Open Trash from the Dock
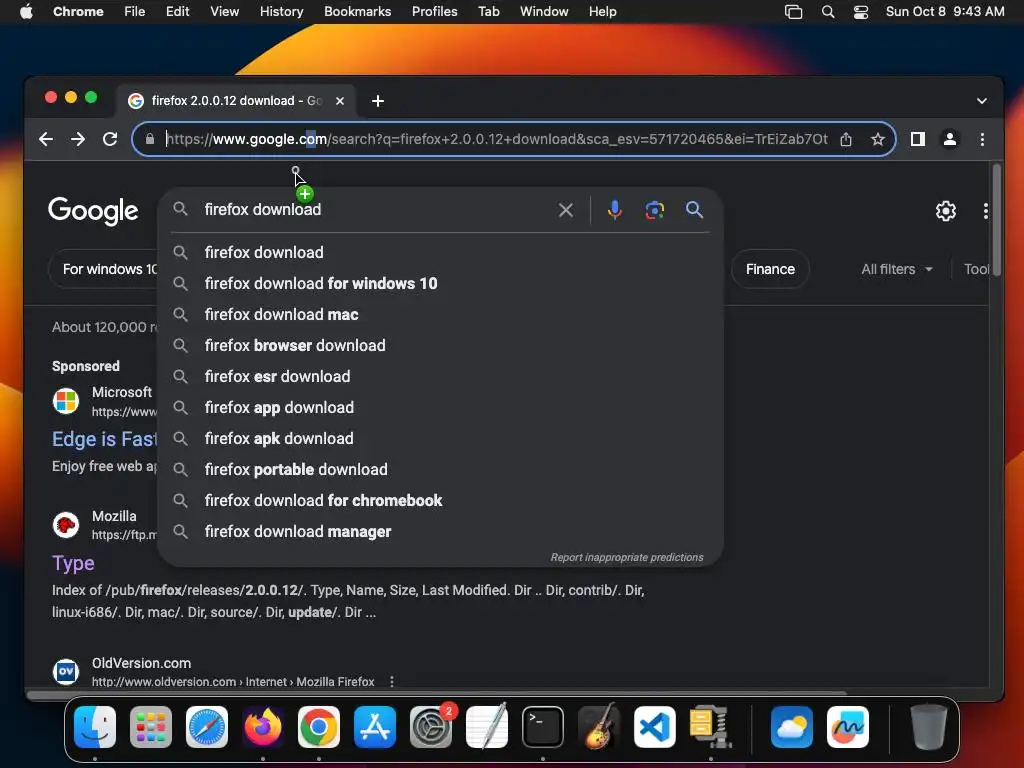Viewport: 1024px width, 768px height. (x=929, y=726)
